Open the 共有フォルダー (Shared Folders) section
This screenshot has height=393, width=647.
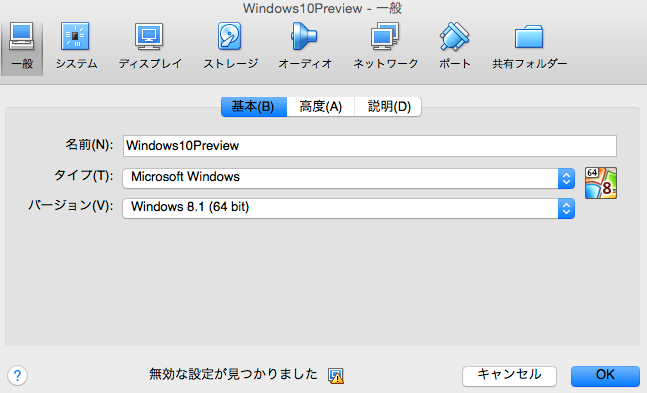click(x=529, y=46)
